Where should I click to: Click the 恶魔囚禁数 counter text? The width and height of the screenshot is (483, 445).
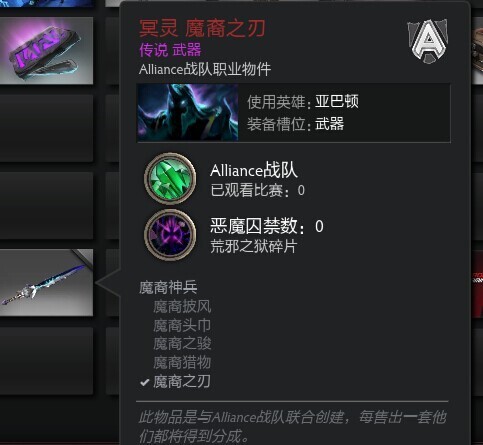pos(267,226)
